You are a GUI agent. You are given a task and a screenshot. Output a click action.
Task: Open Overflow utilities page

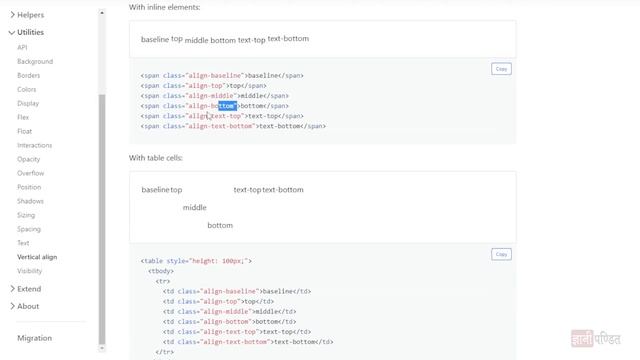click(x=31, y=173)
